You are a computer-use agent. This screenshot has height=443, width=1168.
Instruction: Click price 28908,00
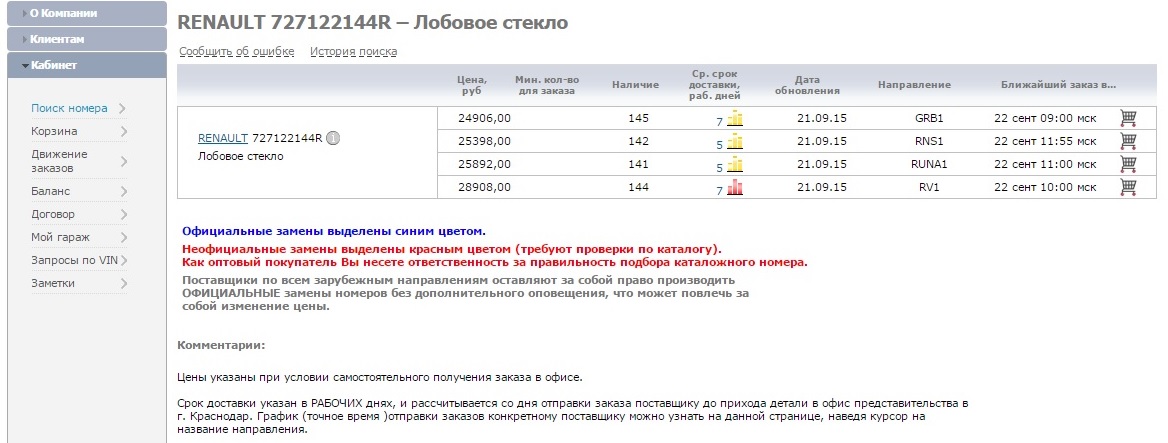[484, 188]
